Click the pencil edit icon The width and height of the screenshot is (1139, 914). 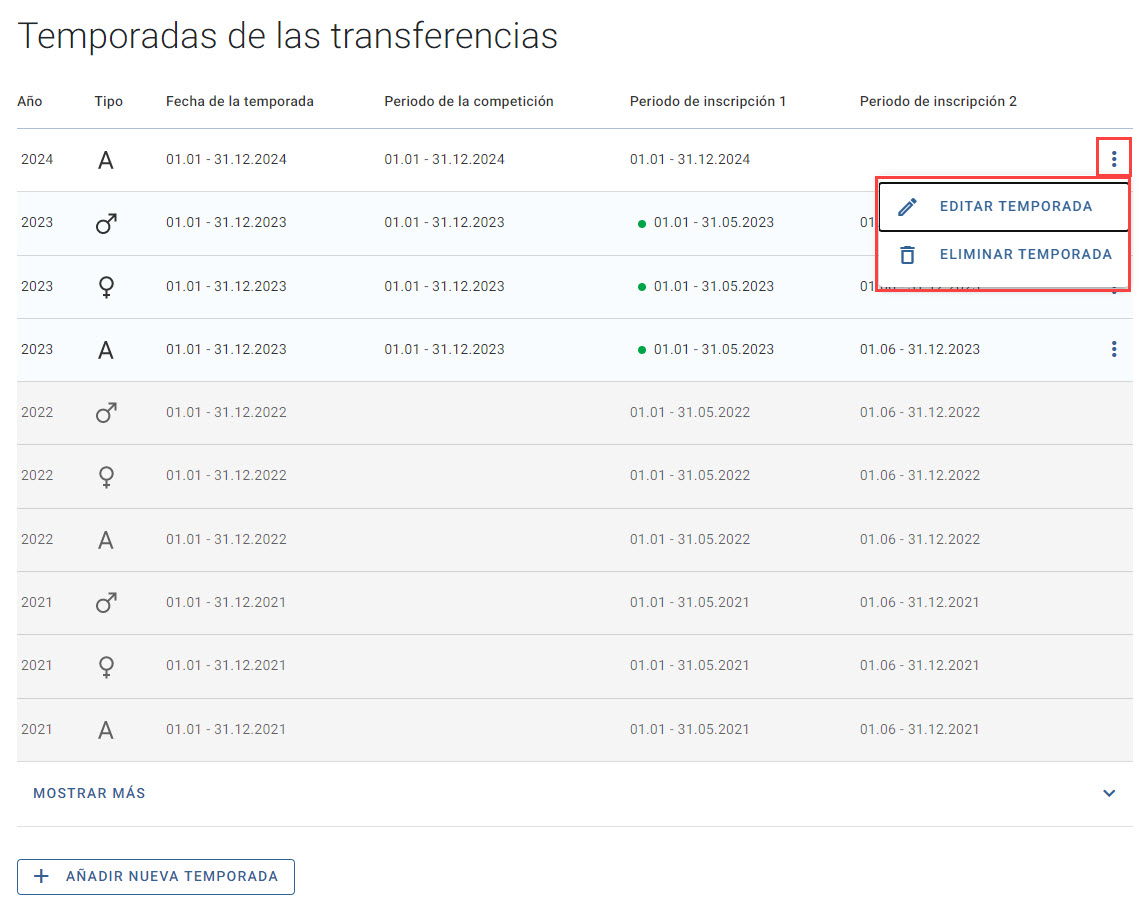click(907, 206)
